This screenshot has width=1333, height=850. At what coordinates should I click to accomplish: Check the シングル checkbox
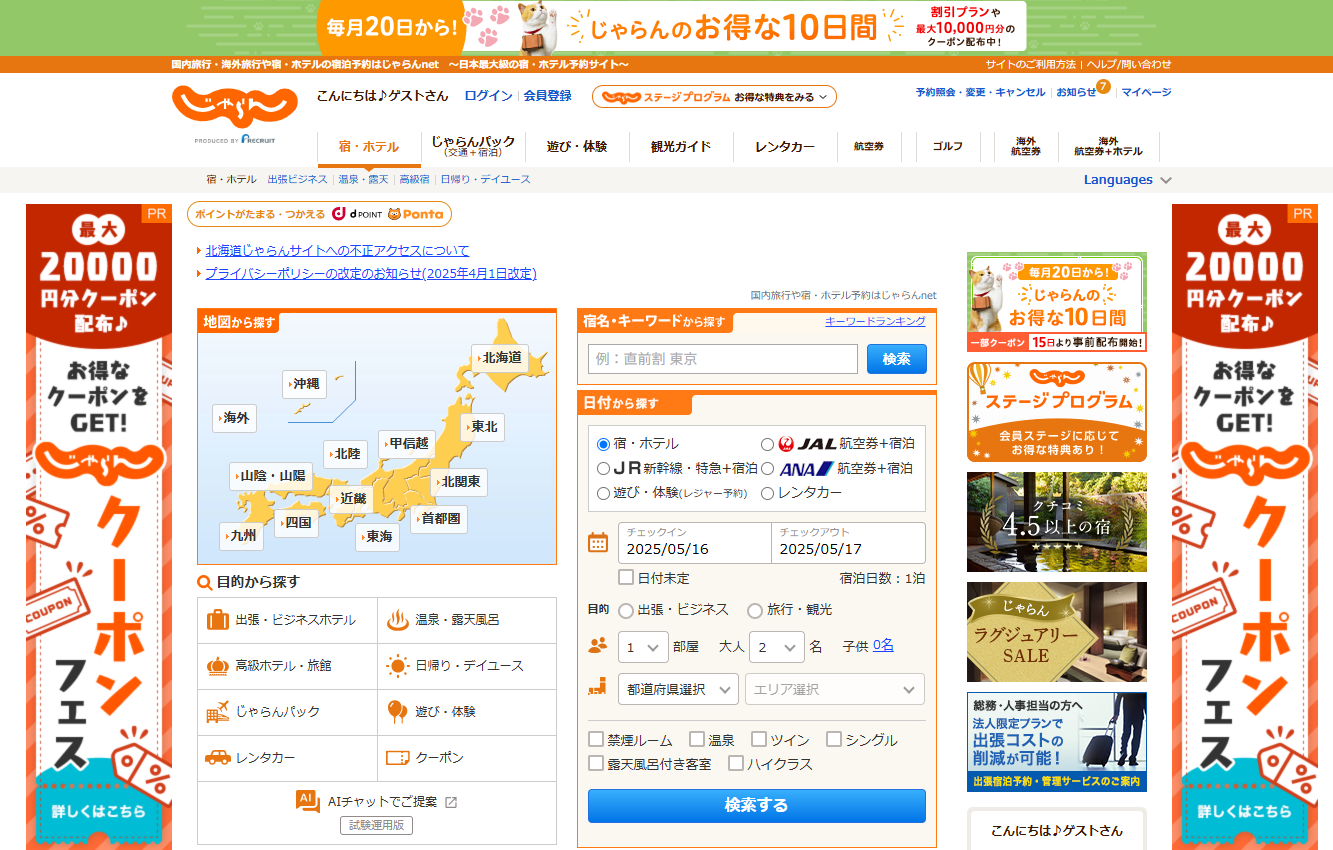(834, 739)
